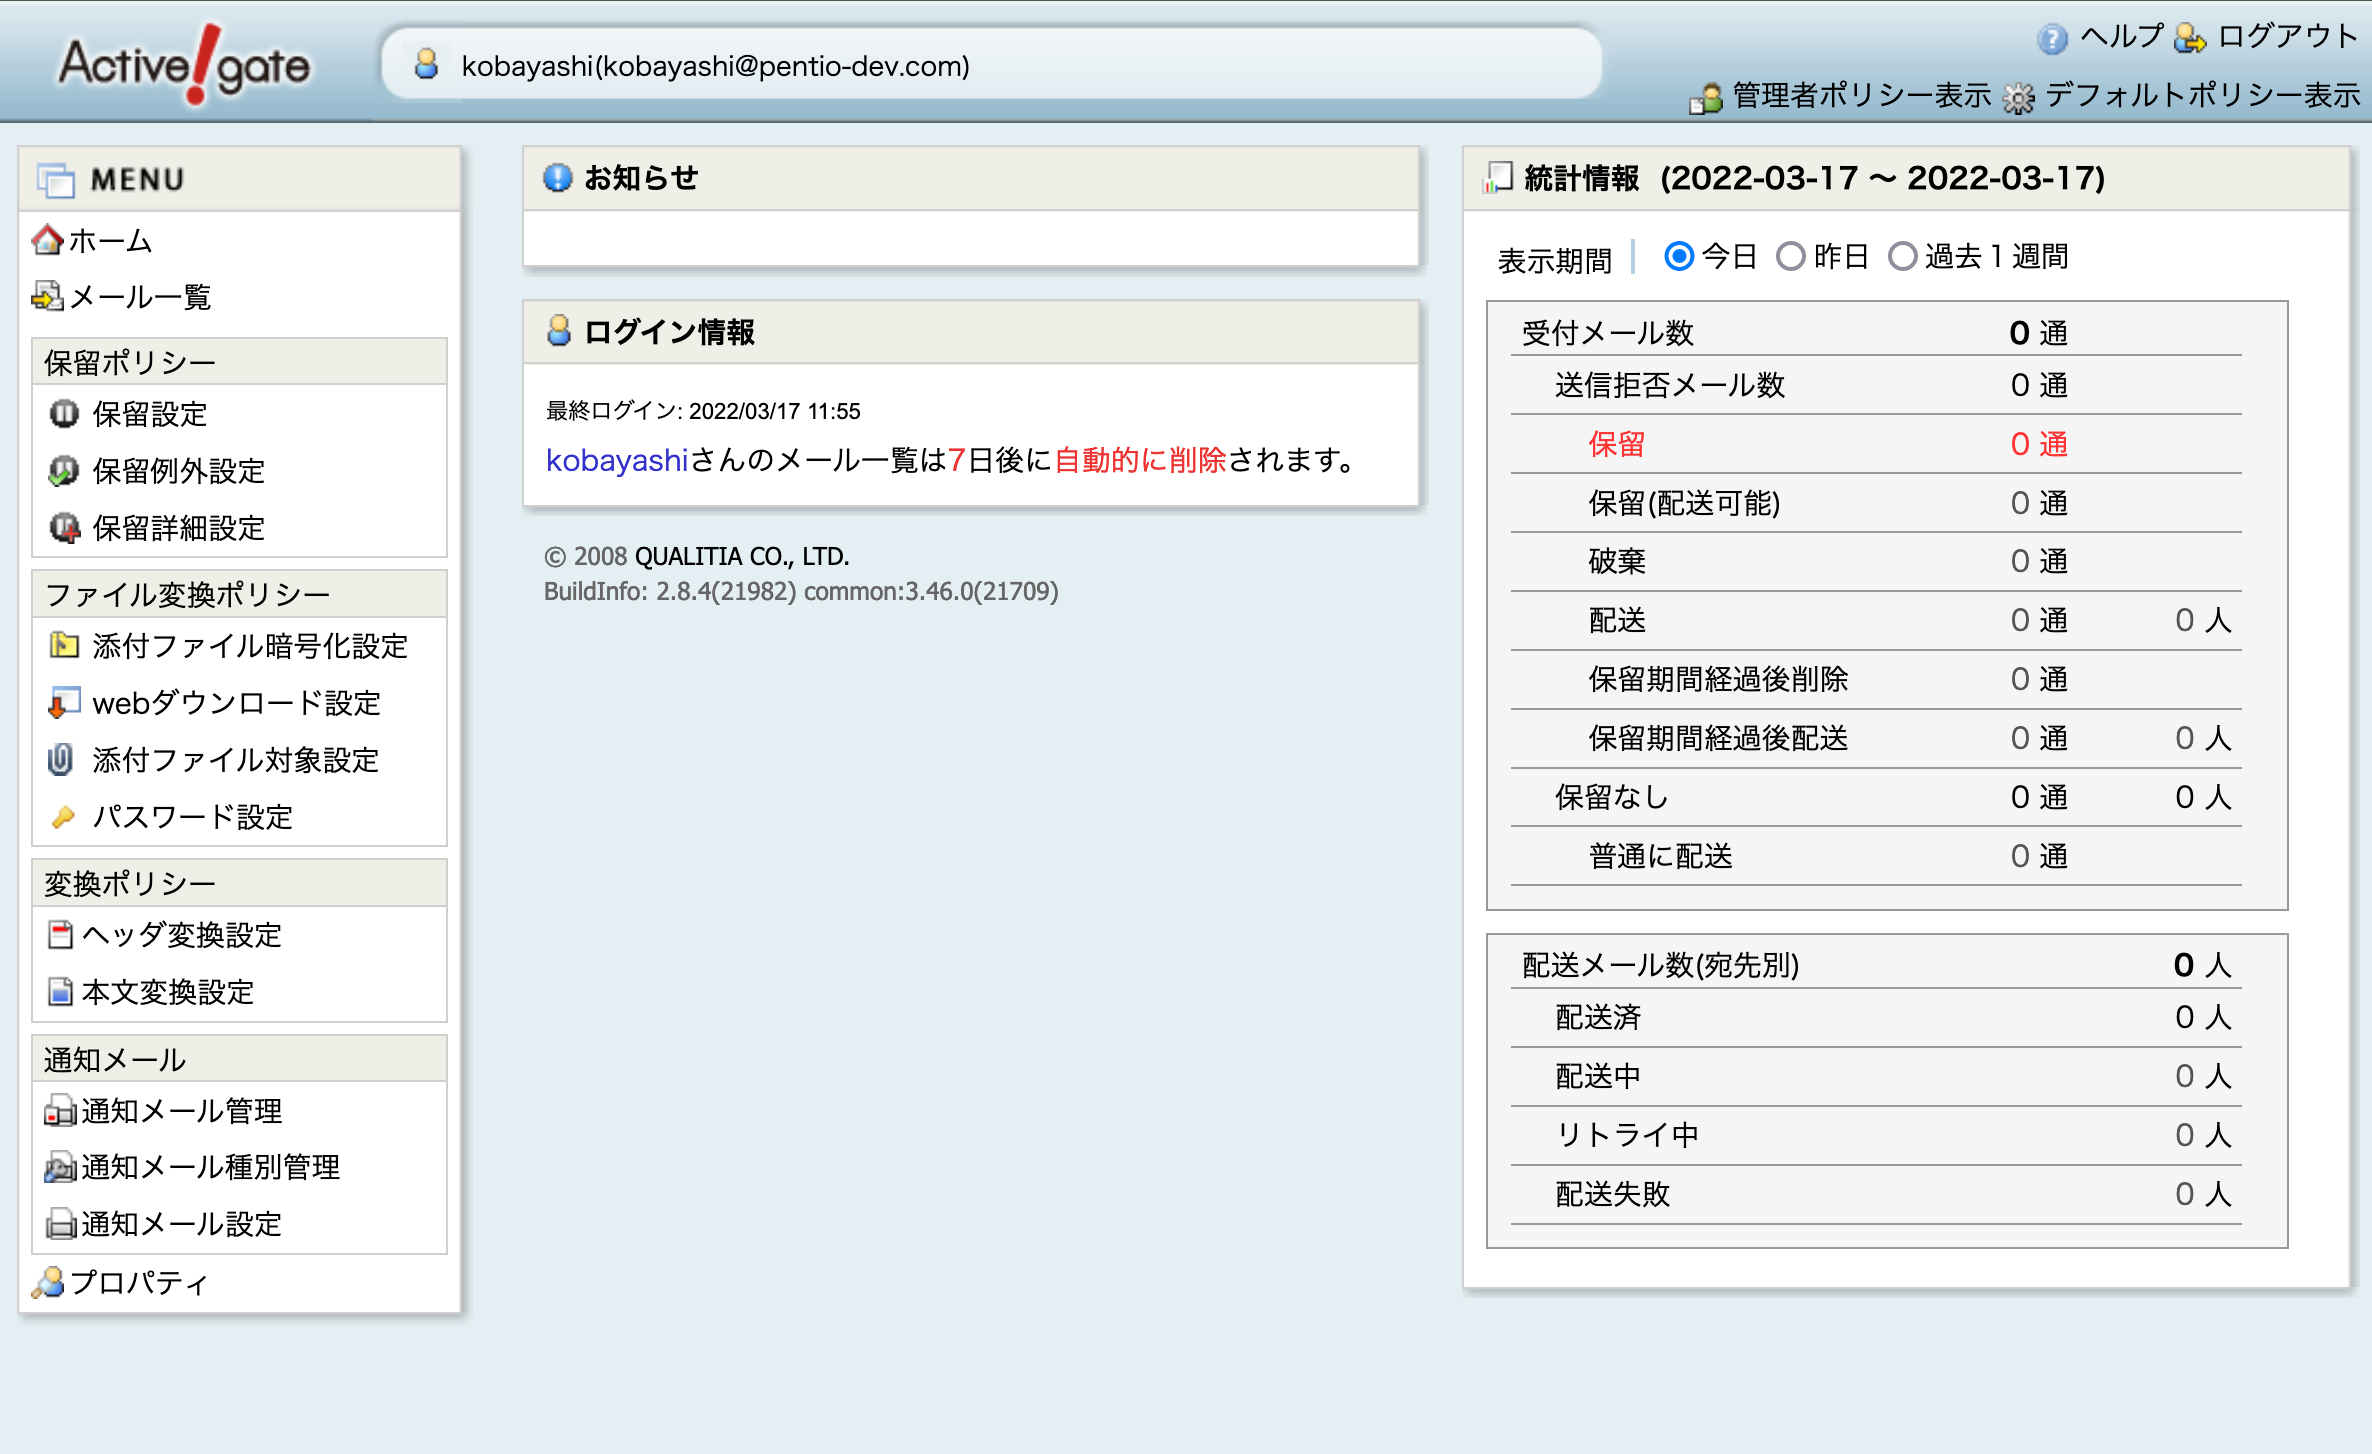
Task: Select the 昨日 display period radio
Action: pos(1791,257)
